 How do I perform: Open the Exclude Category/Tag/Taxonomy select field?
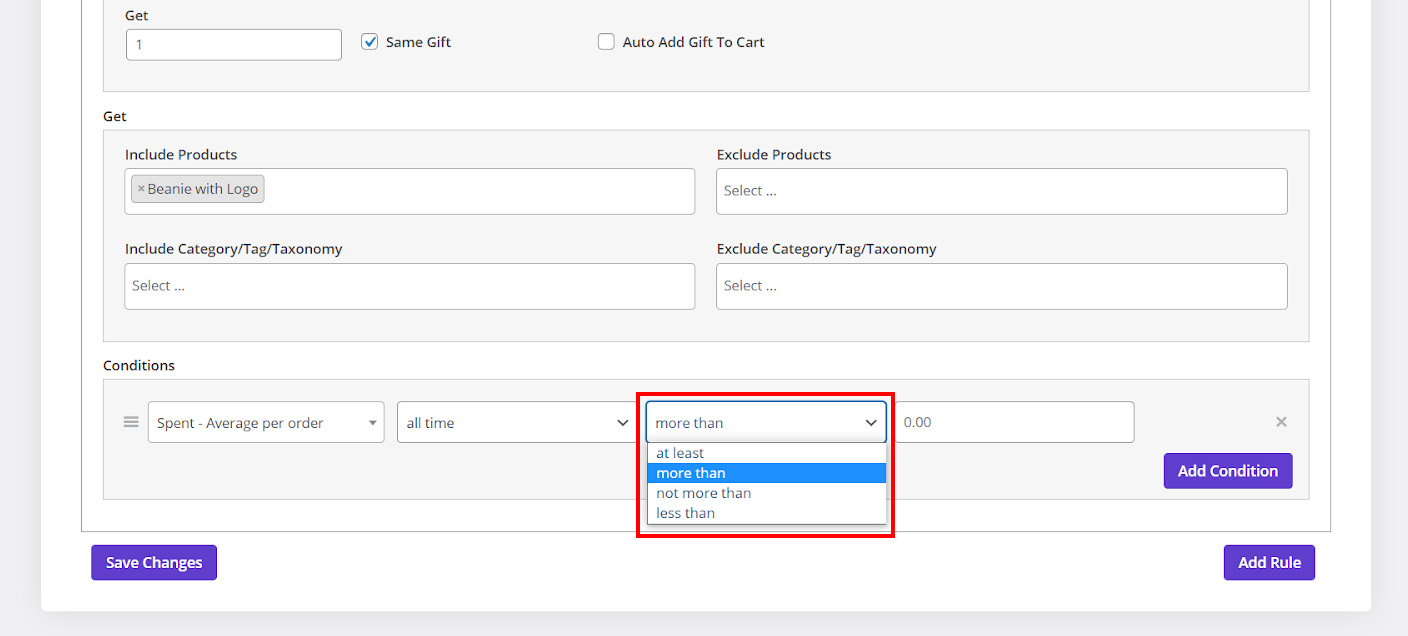(1001, 286)
